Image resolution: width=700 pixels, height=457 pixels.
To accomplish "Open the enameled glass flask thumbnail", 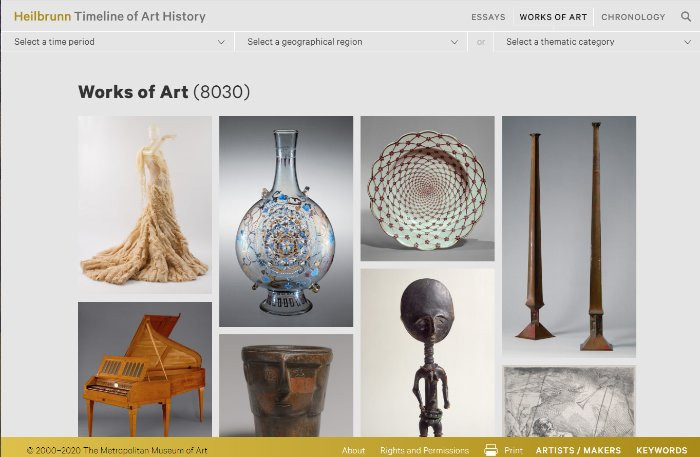I will coord(286,221).
